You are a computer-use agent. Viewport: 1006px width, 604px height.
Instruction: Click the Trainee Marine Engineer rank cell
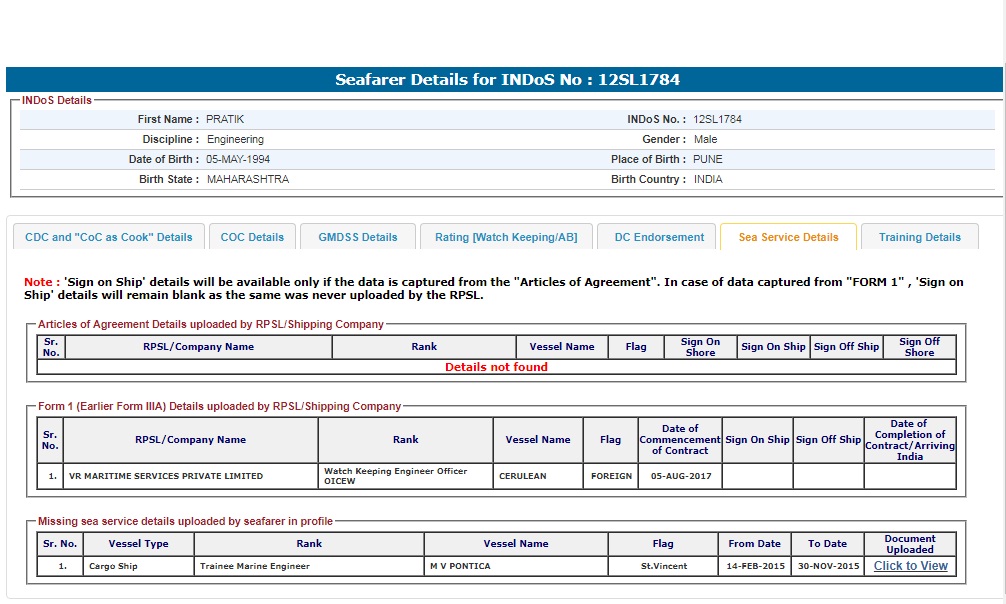(x=255, y=566)
